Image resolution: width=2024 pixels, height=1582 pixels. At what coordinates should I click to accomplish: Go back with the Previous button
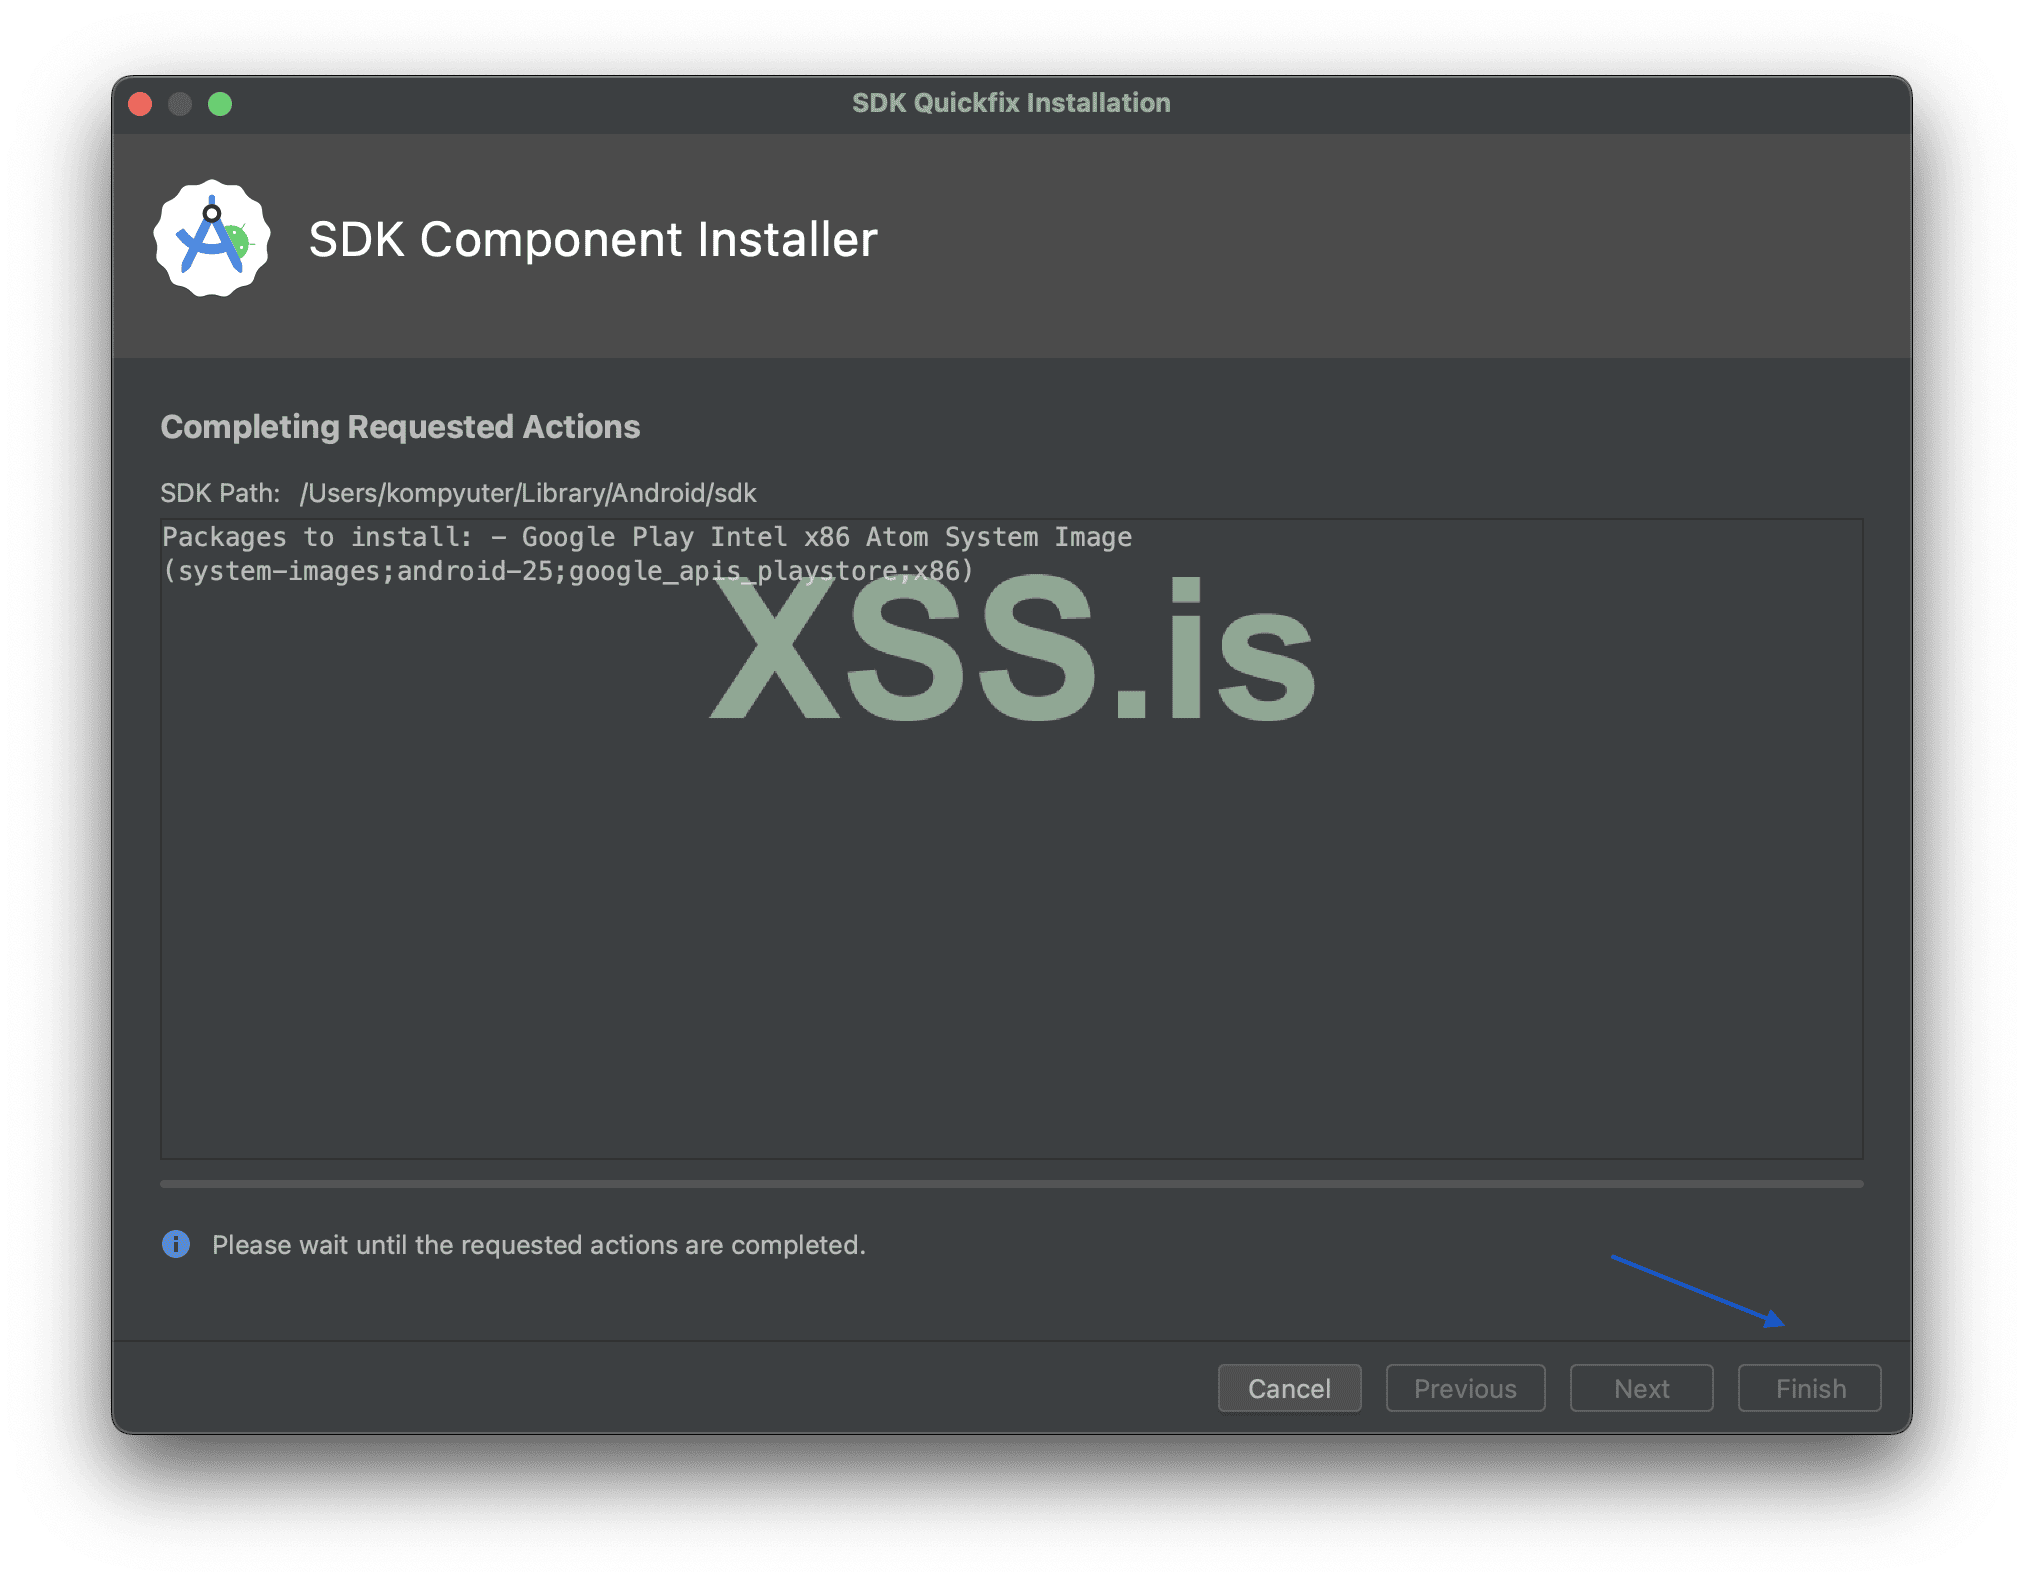[x=1465, y=1388]
